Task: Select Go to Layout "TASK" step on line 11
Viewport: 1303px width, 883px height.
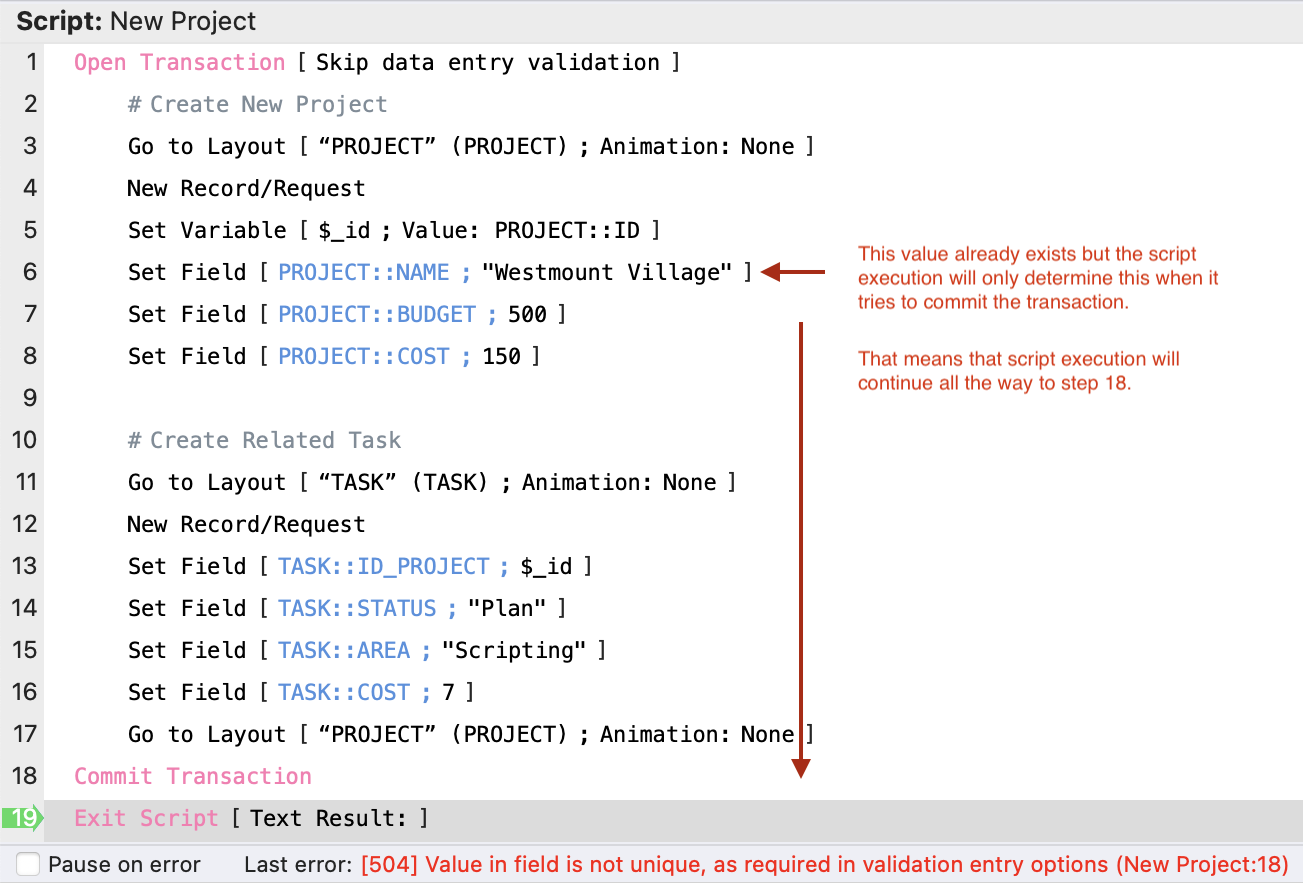Action: point(431,482)
